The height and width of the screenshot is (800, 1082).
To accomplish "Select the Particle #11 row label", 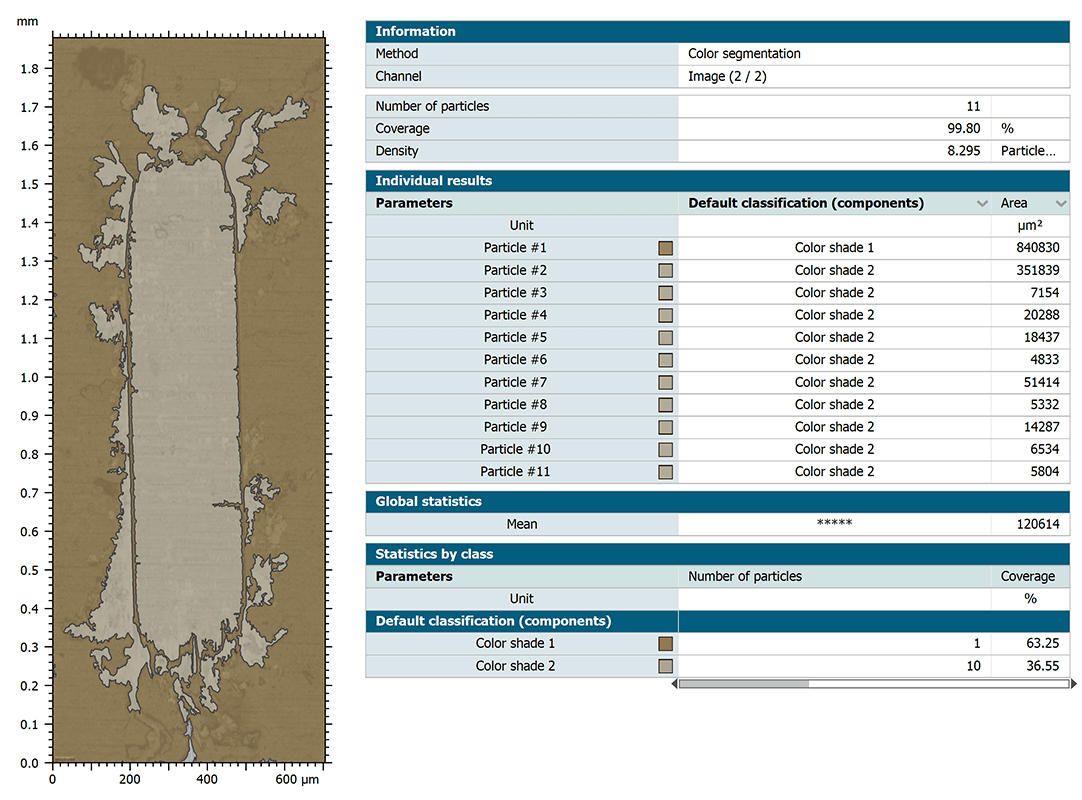I will coord(515,472).
